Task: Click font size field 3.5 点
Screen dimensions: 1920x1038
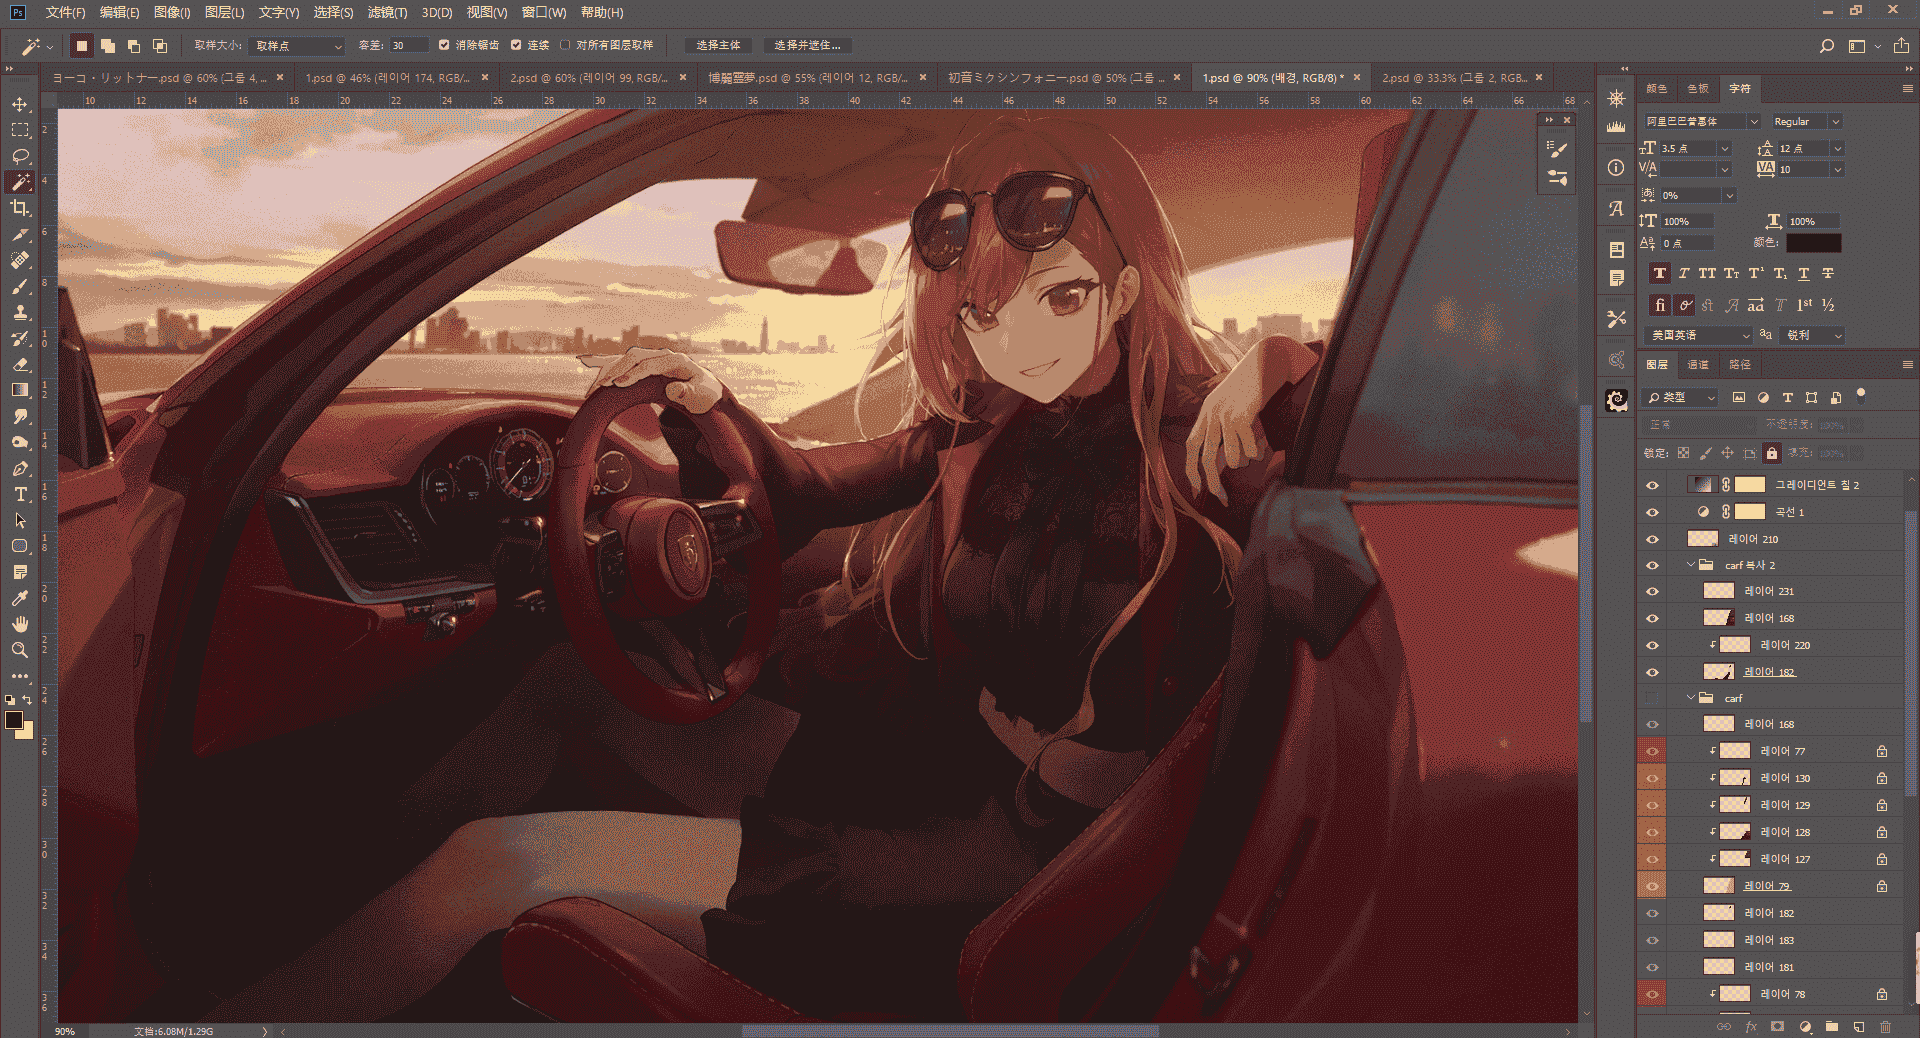Action: pyautogui.click(x=1687, y=148)
